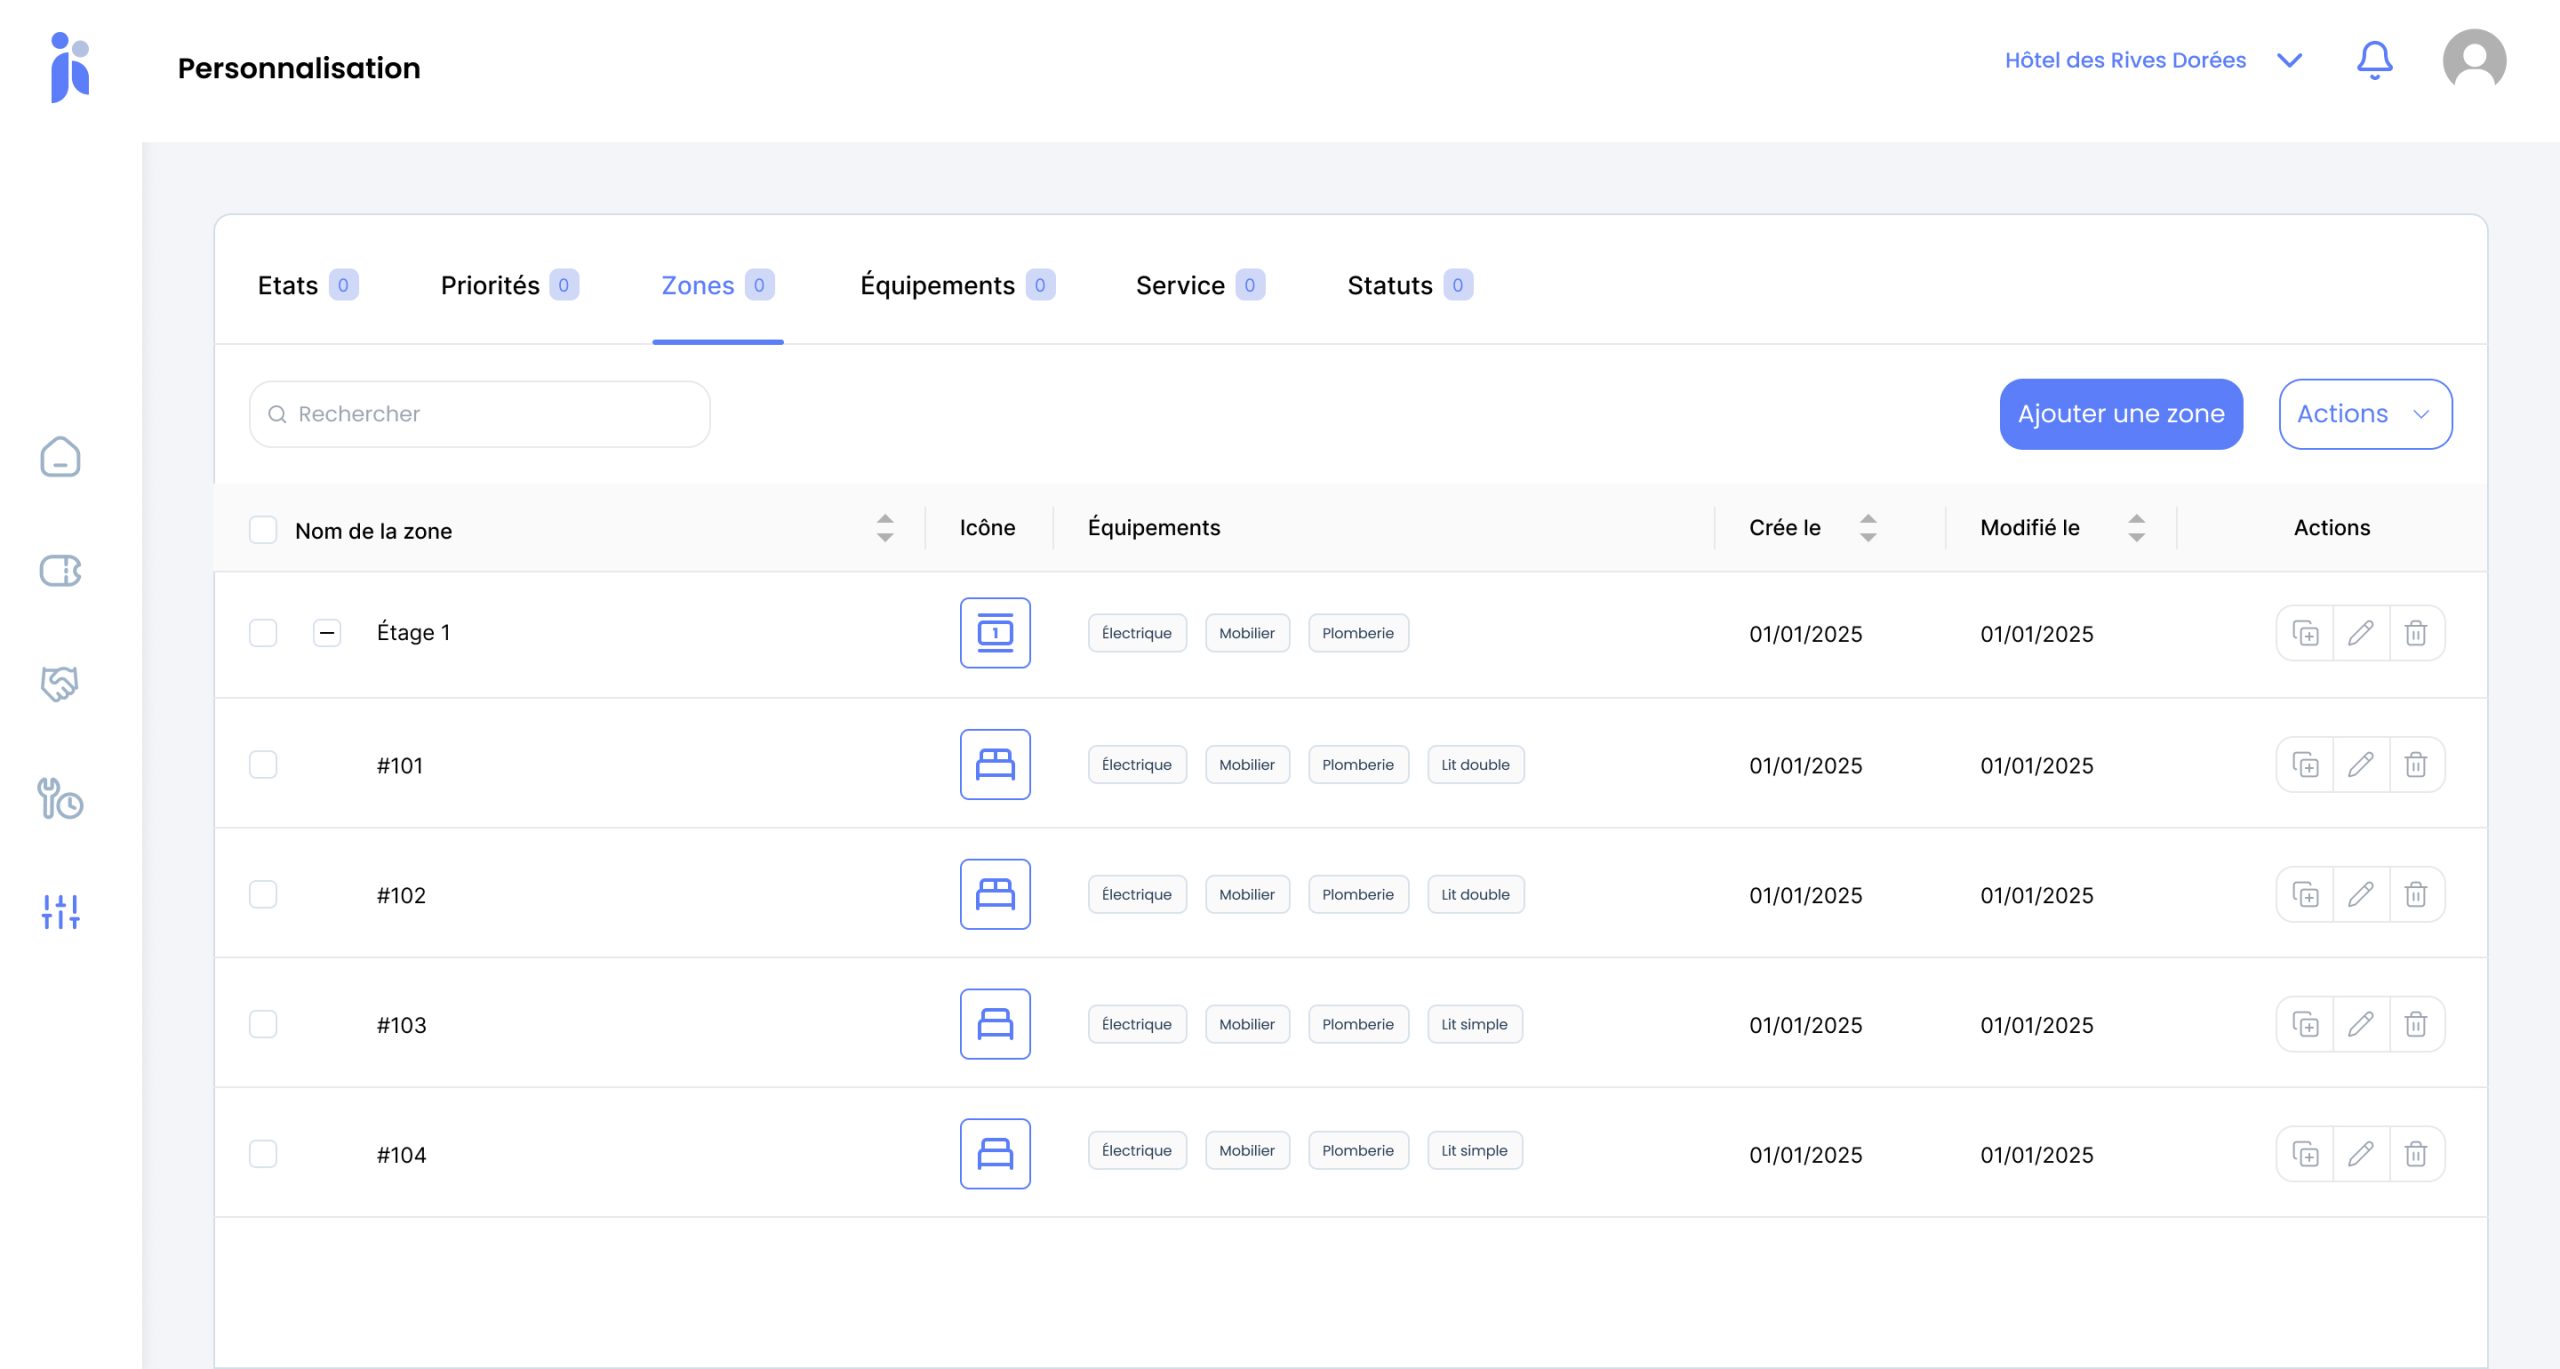This screenshot has width=2560, height=1369.
Task: Open the sliders personalisation sidebar icon
Action: point(60,911)
